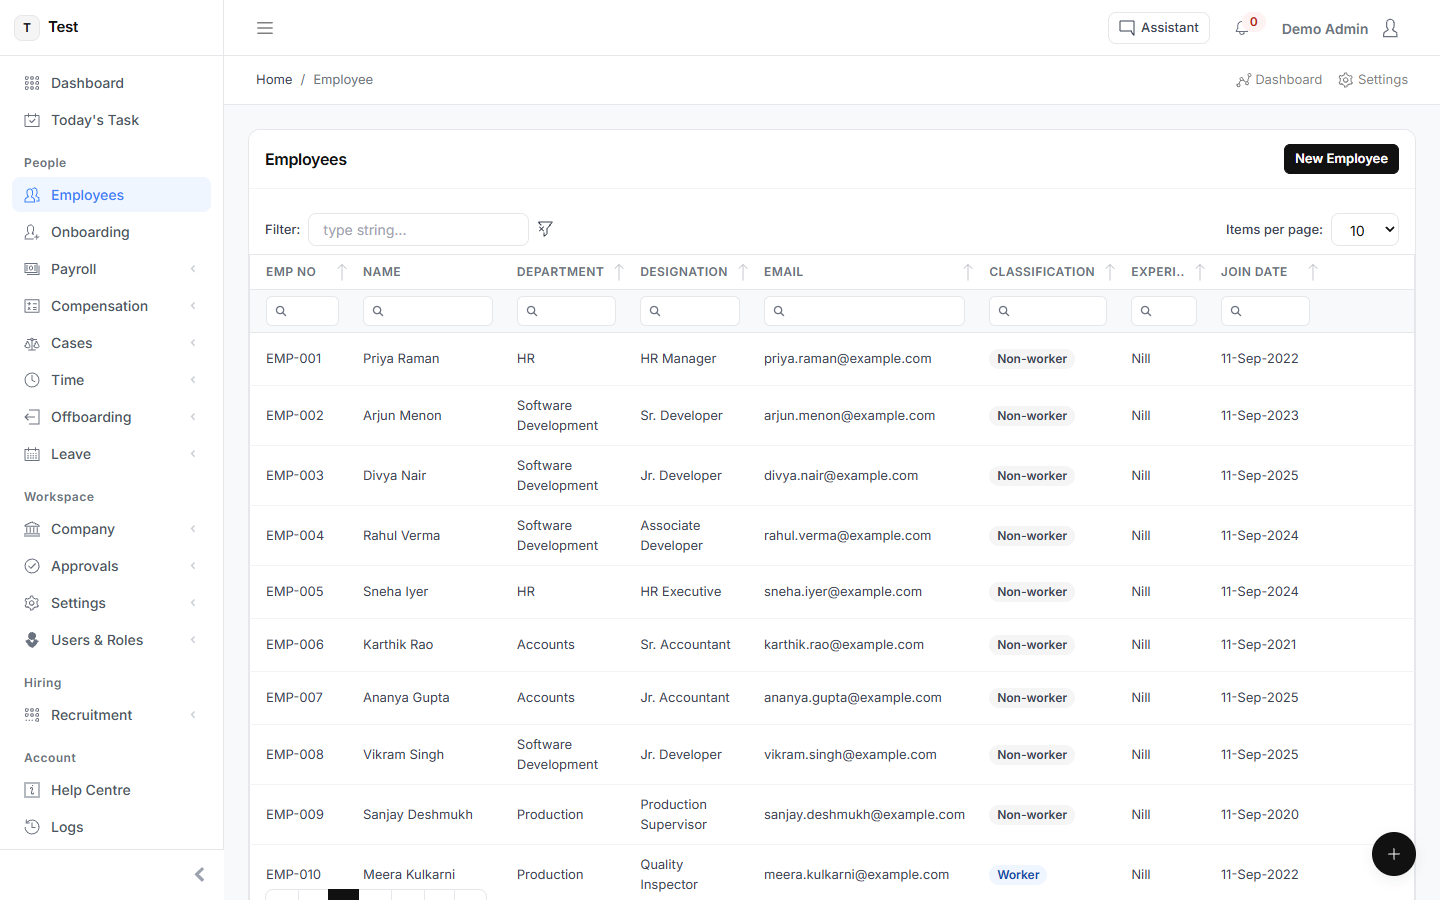1440x900 pixels.
Task: Open the Dashboard link in breadcrumb bar
Action: [1279, 80]
